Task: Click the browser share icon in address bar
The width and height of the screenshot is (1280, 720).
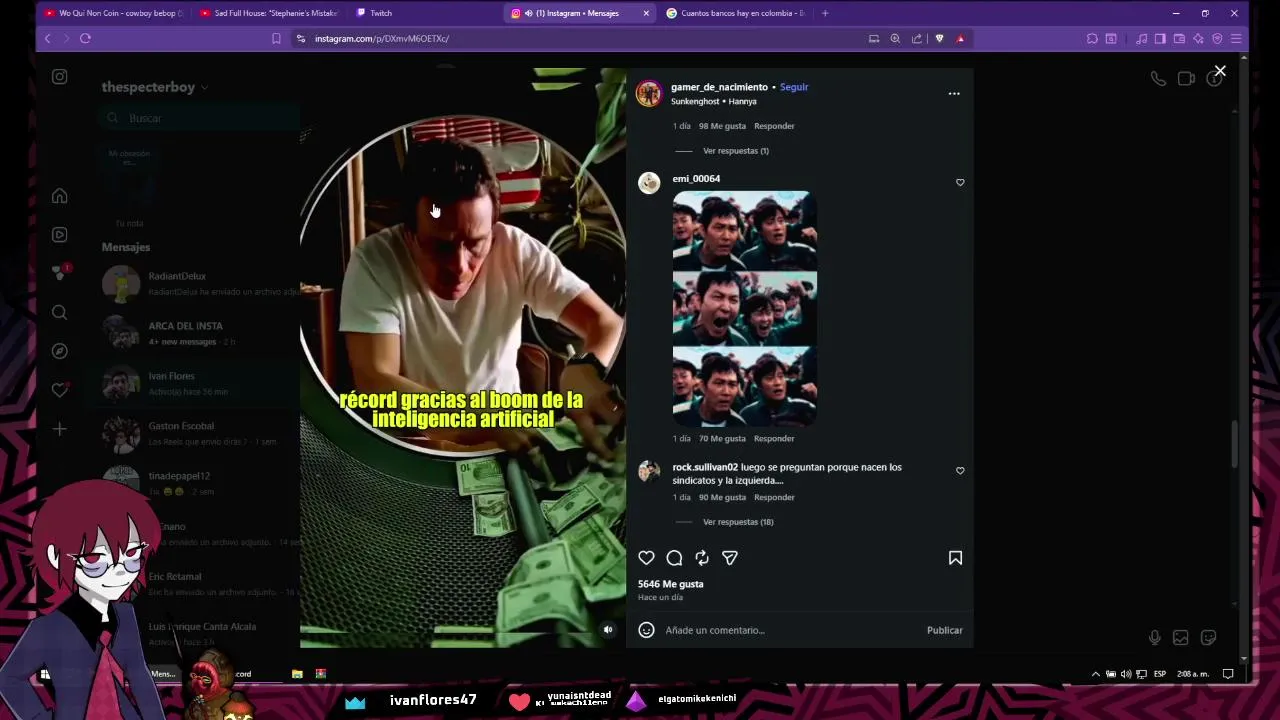Action: click(917, 38)
